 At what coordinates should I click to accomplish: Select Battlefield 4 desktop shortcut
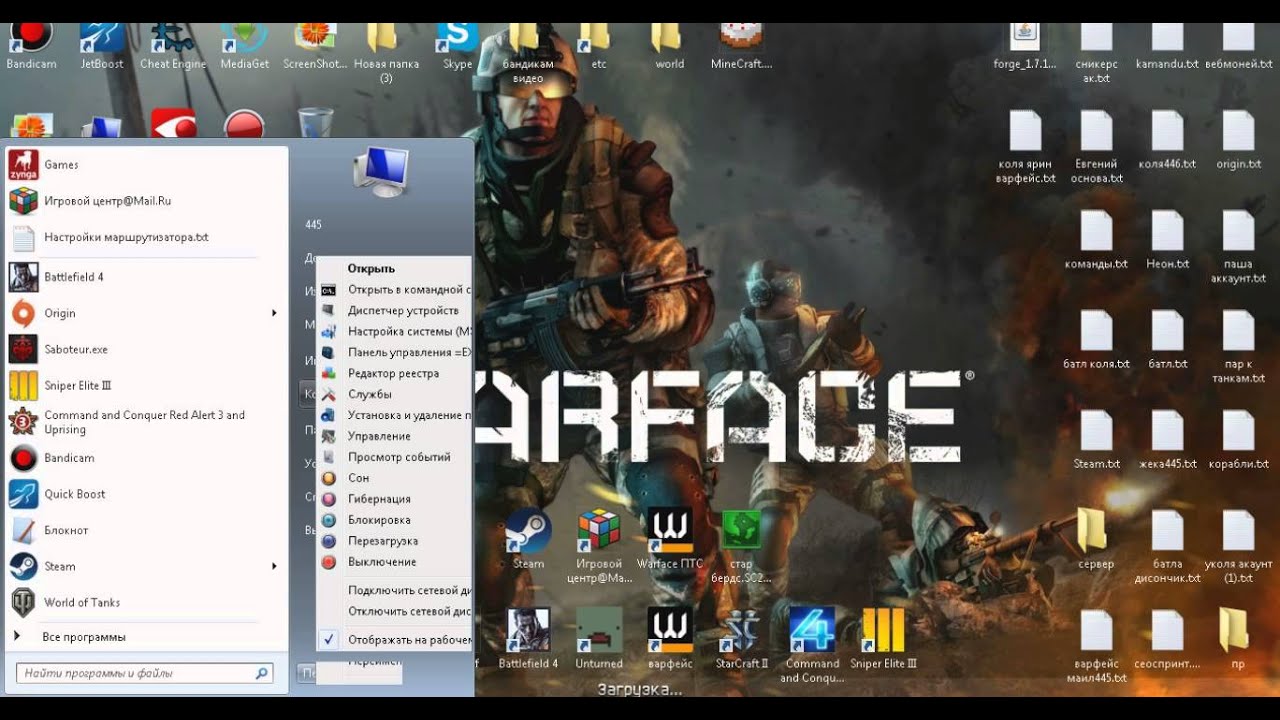(x=528, y=638)
